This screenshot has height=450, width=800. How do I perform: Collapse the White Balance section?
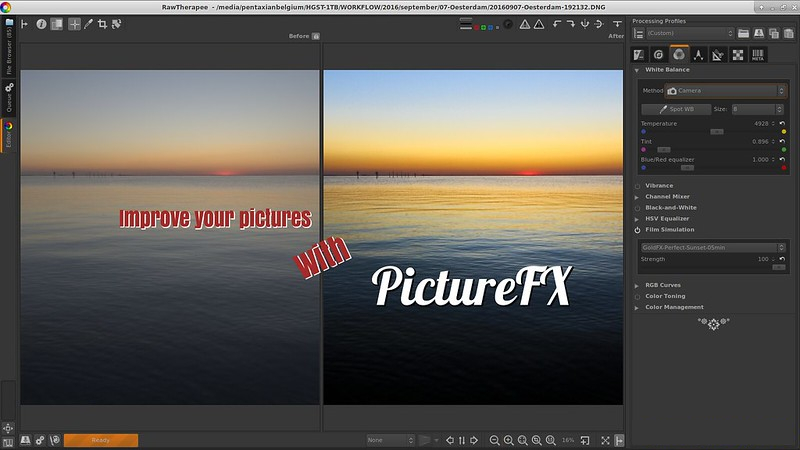pyautogui.click(x=637, y=70)
